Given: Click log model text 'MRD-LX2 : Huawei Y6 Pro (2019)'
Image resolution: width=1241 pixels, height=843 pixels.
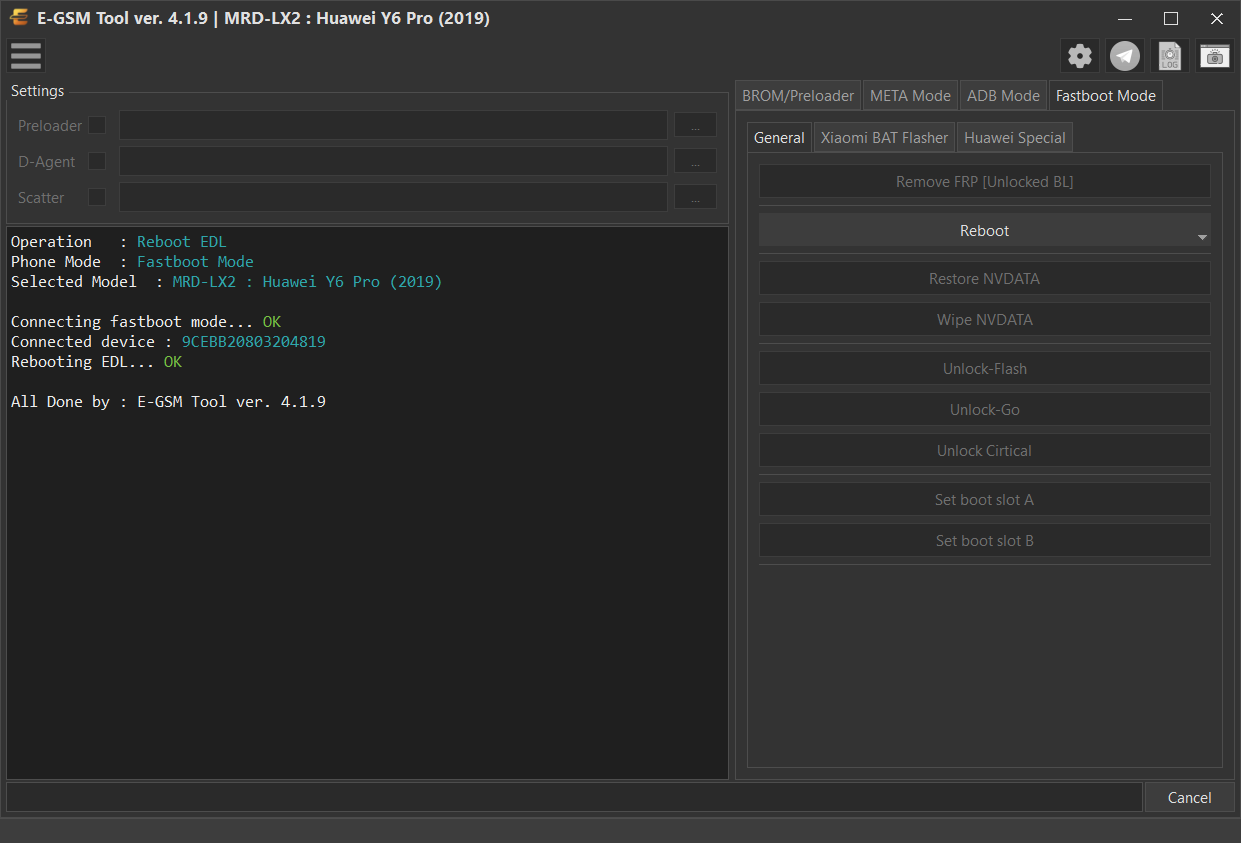Looking at the screenshot, I should pyautogui.click(x=307, y=282).
